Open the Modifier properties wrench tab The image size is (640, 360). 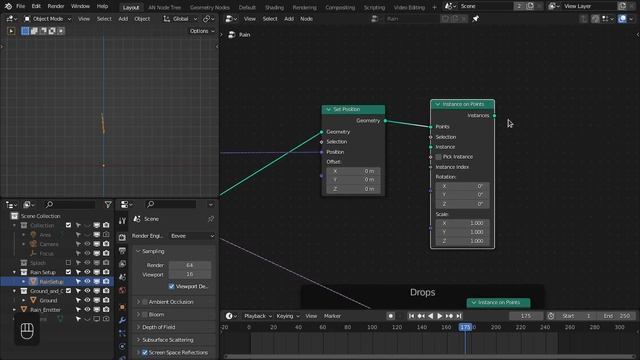pyautogui.click(x=122, y=320)
